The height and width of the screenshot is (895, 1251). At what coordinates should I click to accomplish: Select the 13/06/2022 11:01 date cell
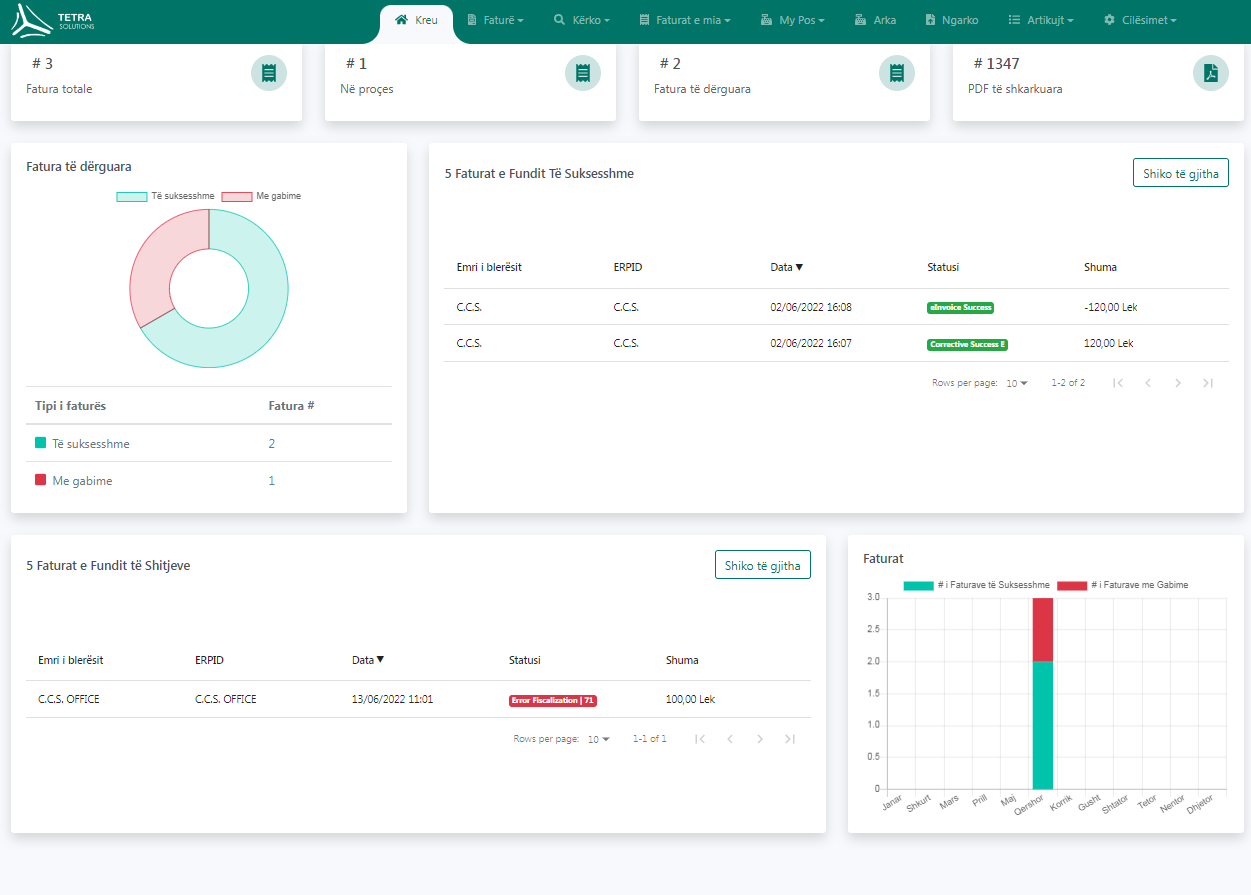(x=393, y=699)
